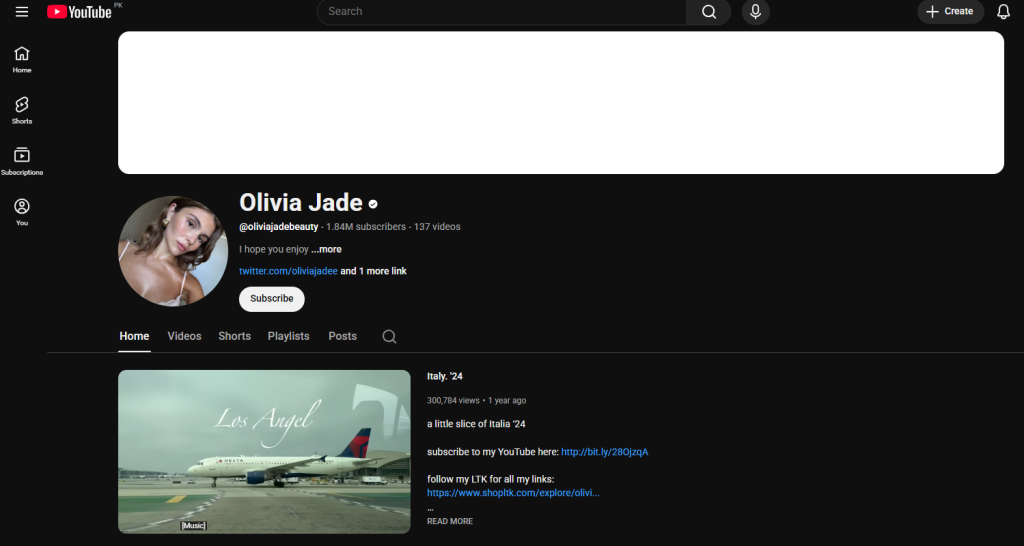
Task: Go to Home in sidebar
Action: pyautogui.click(x=22, y=60)
